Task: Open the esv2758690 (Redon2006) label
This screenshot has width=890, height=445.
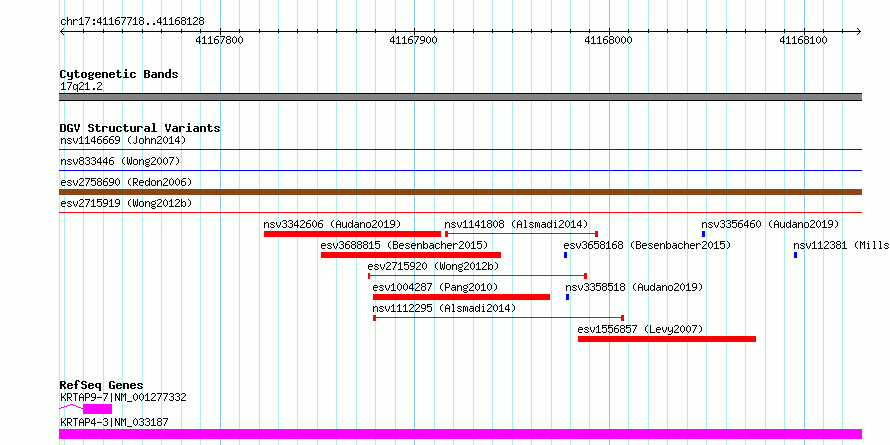Action: pos(126,182)
